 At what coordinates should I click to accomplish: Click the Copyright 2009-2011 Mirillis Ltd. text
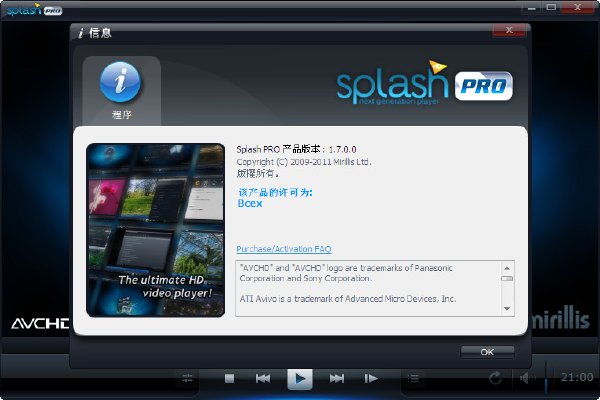coord(304,162)
